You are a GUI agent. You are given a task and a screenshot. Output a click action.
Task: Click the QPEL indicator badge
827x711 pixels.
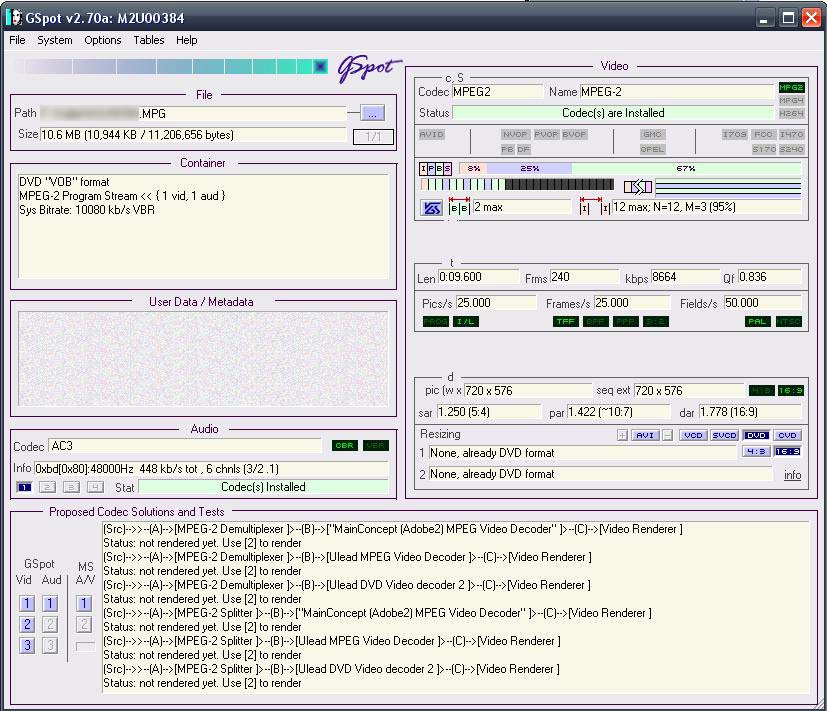click(x=652, y=149)
